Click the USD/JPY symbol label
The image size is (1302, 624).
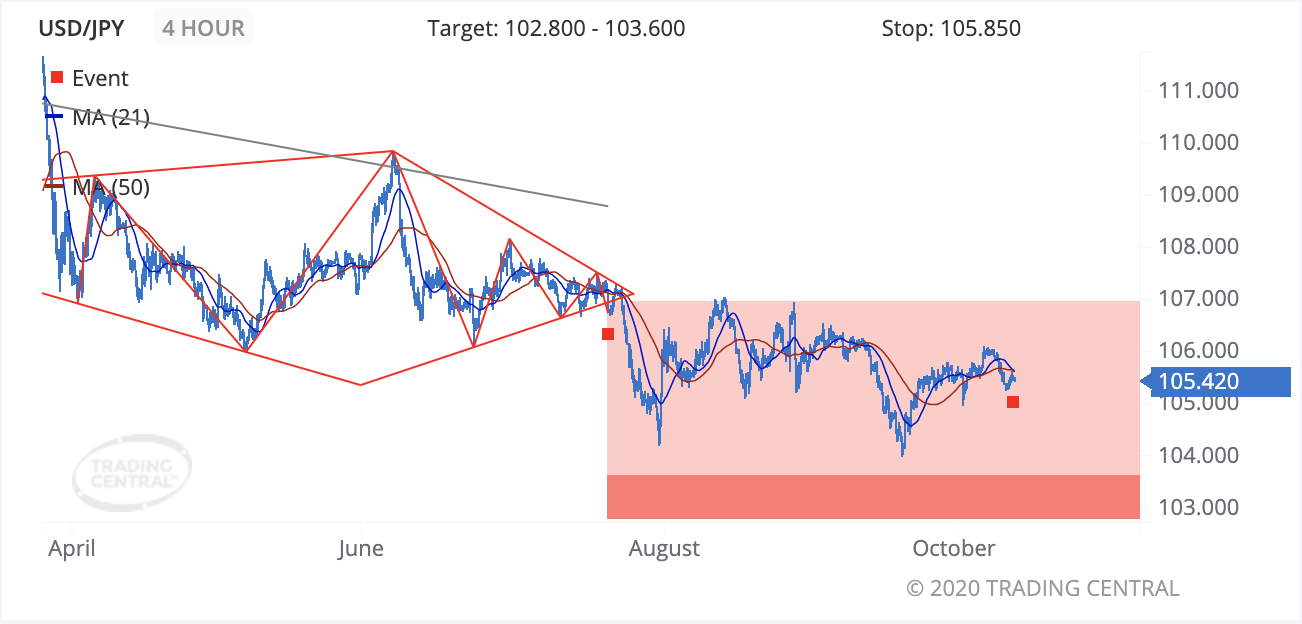point(82,28)
